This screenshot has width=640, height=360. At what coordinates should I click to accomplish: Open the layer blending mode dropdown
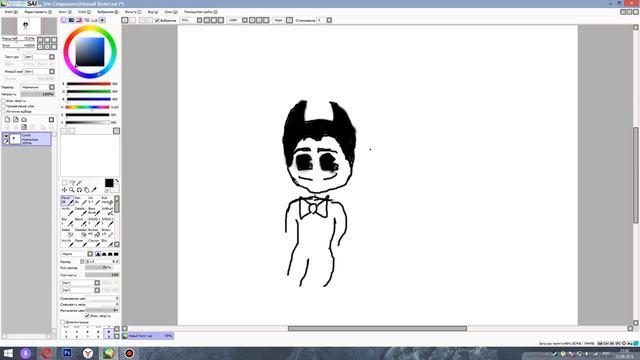(x=52, y=87)
